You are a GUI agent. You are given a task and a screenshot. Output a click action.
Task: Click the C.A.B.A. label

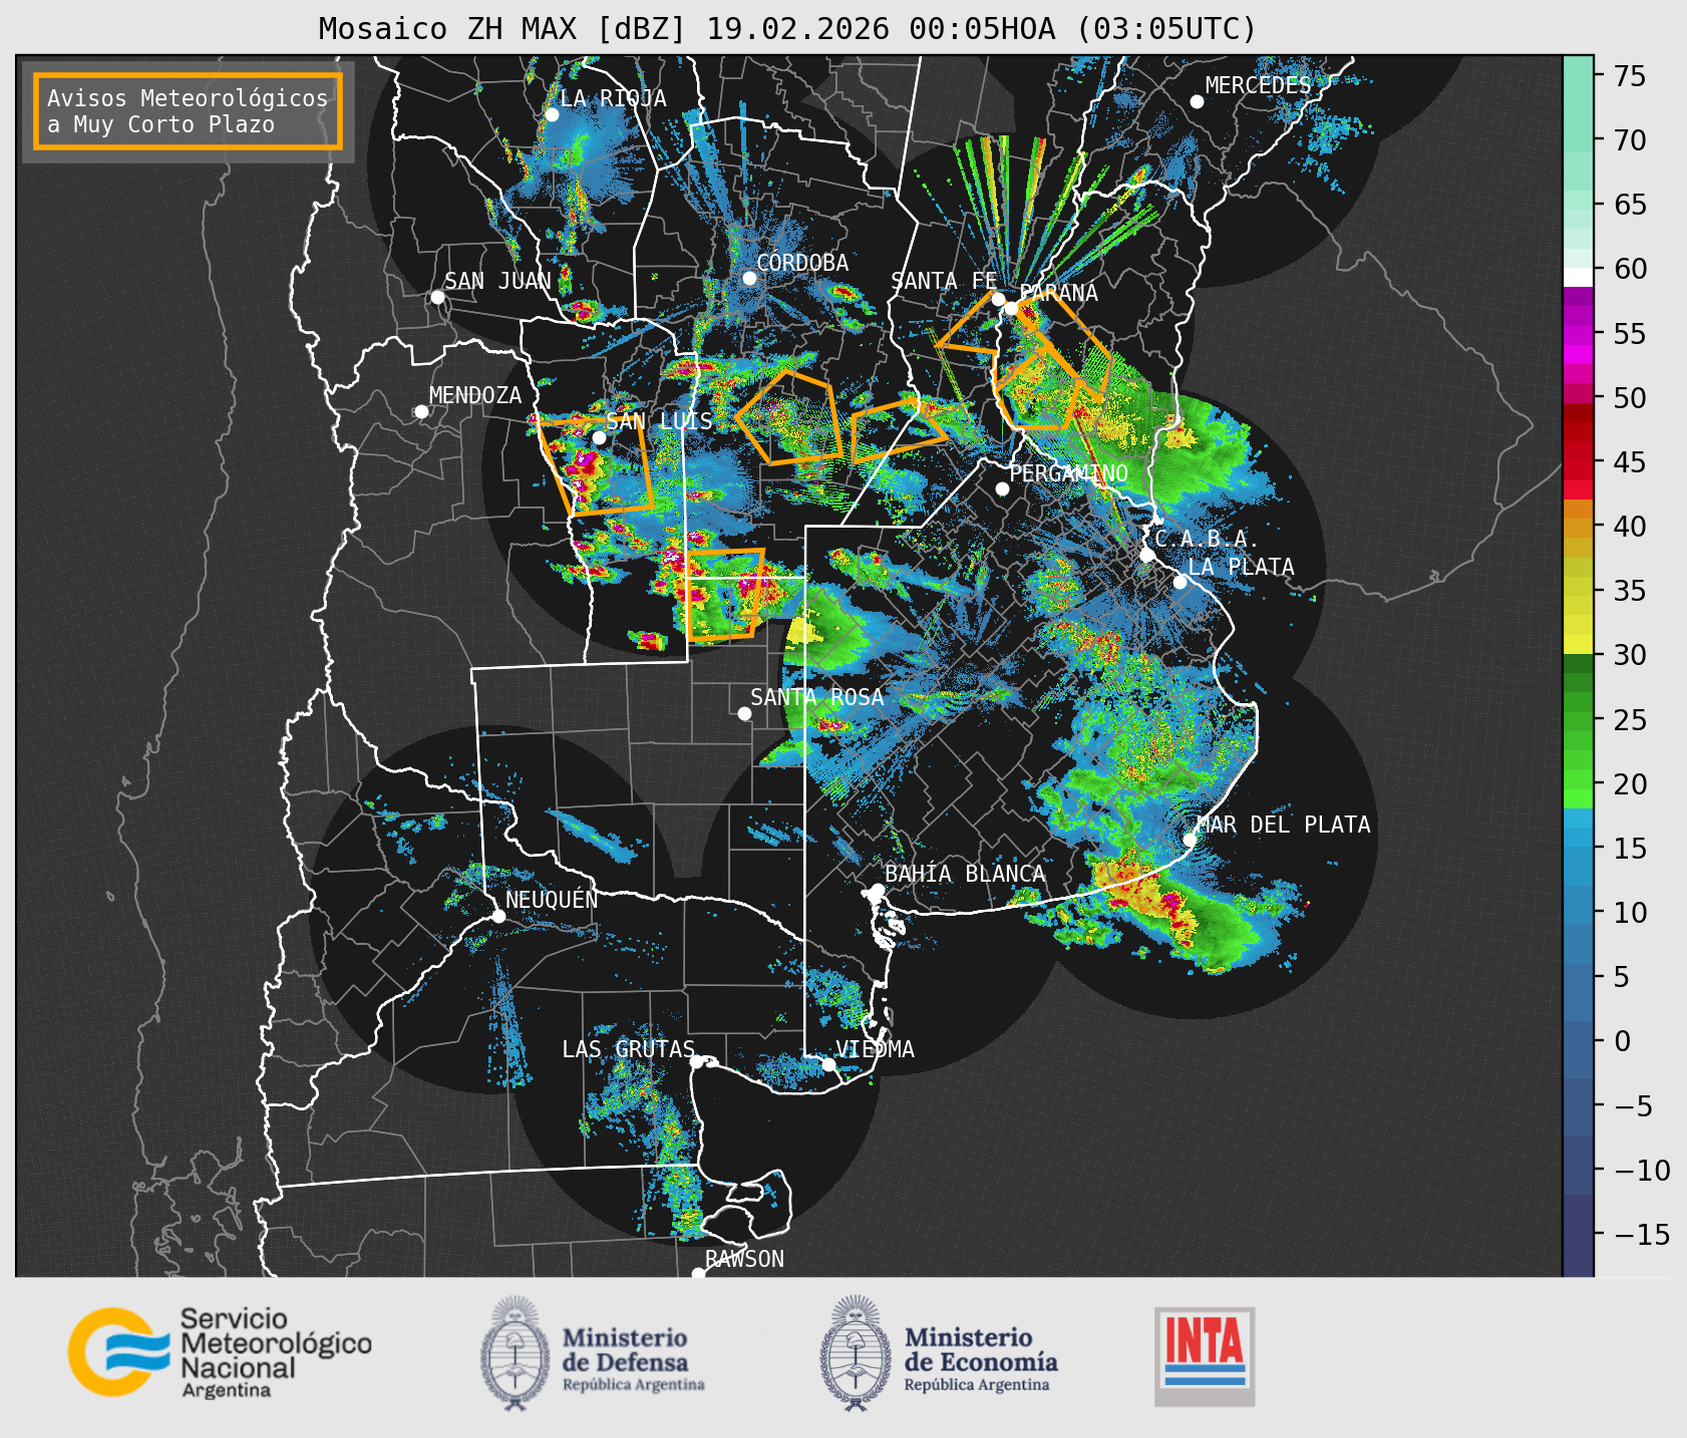point(1207,540)
